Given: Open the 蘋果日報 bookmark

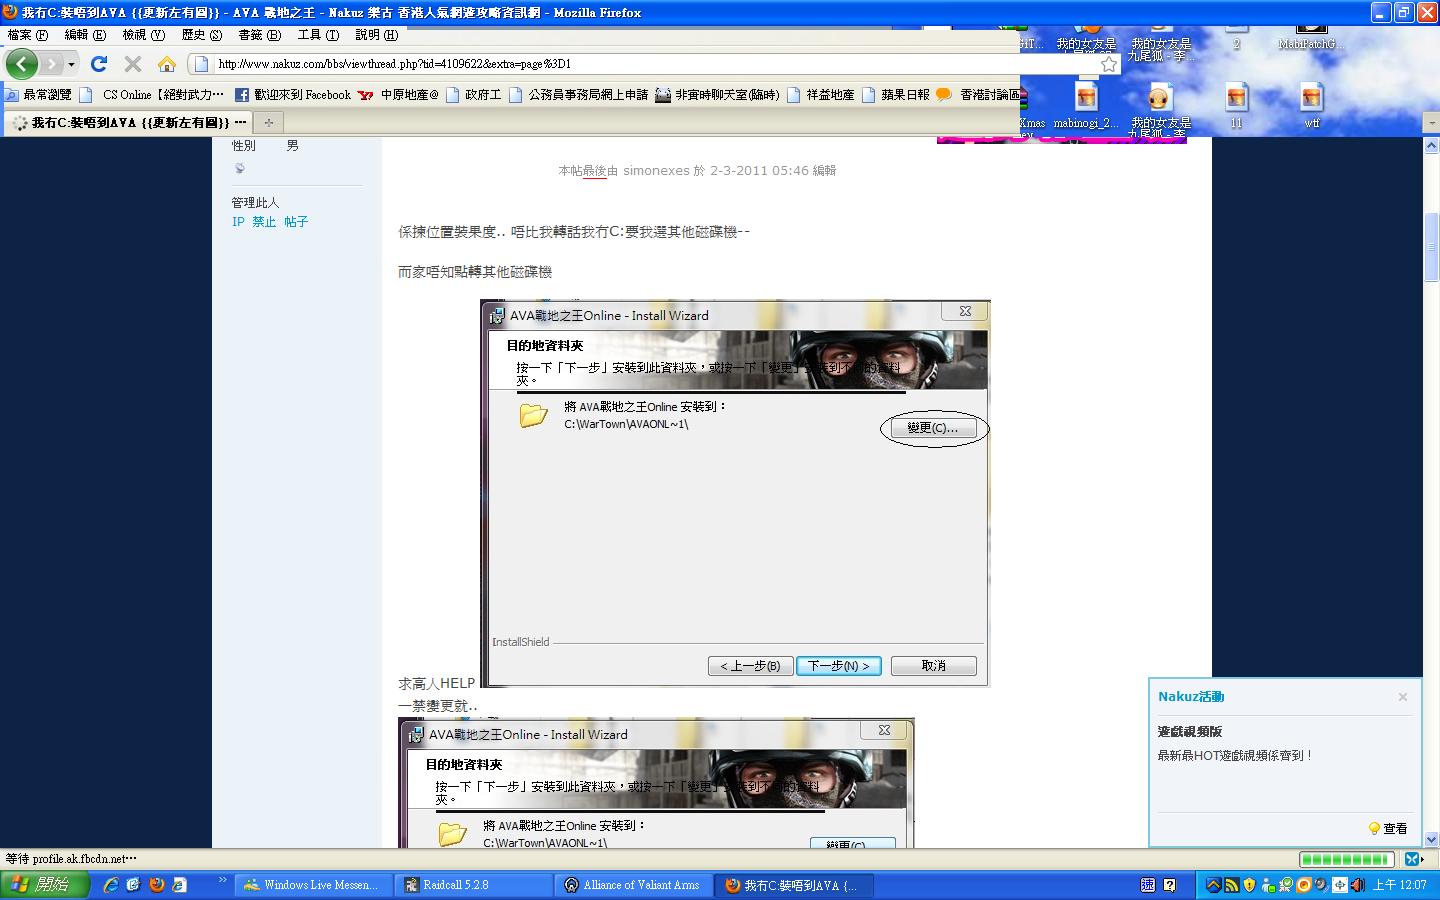Looking at the screenshot, I should pyautogui.click(x=896, y=95).
